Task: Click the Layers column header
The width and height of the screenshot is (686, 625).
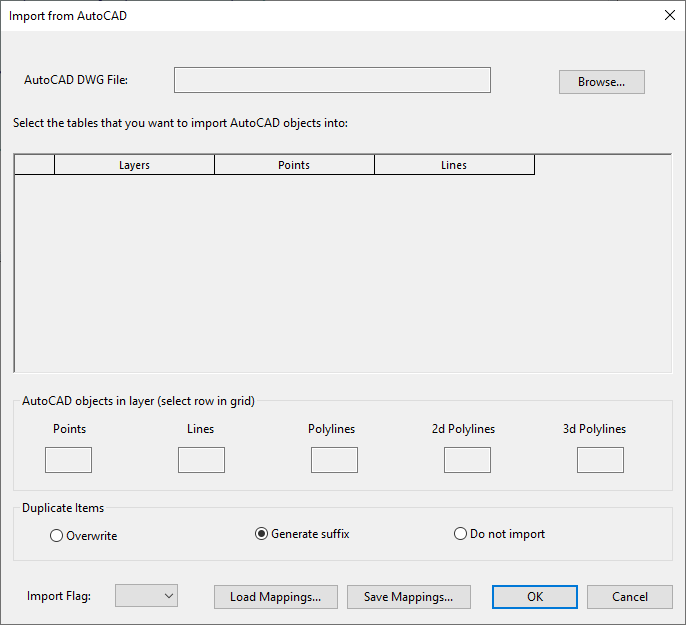Action: coord(134,165)
